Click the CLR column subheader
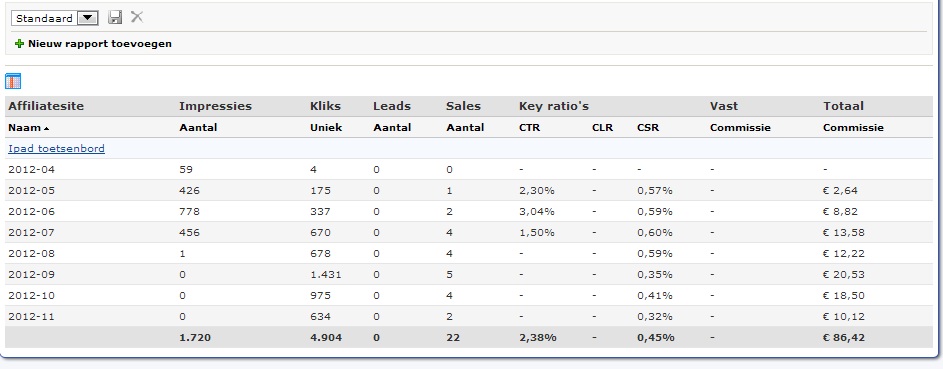943x369 pixels. click(603, 127)
